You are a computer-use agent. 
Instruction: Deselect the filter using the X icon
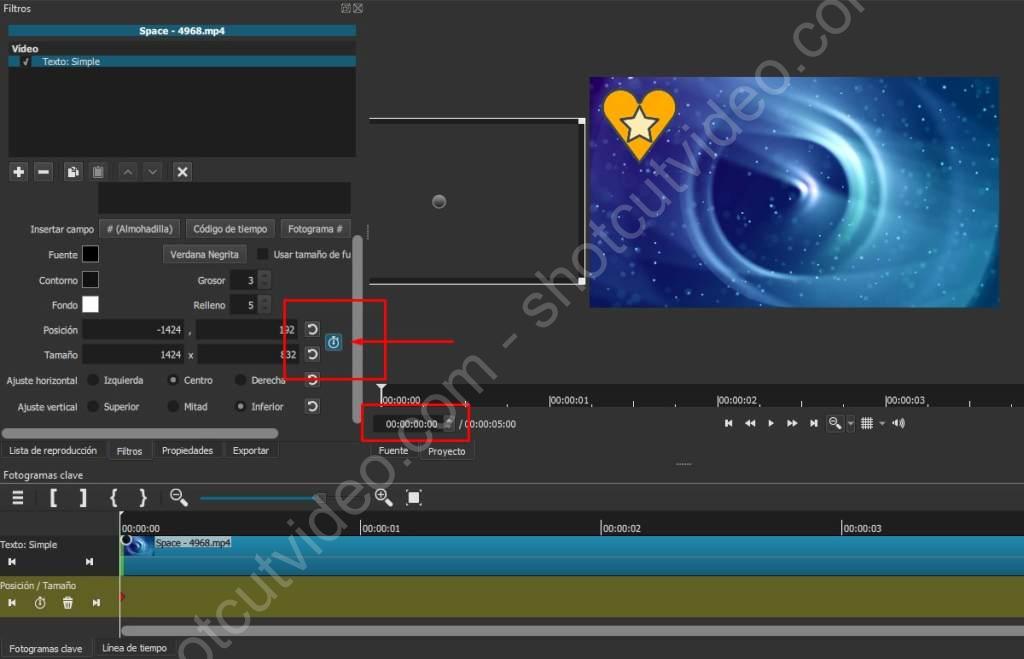pyautogui.click(x=182, y=171)
